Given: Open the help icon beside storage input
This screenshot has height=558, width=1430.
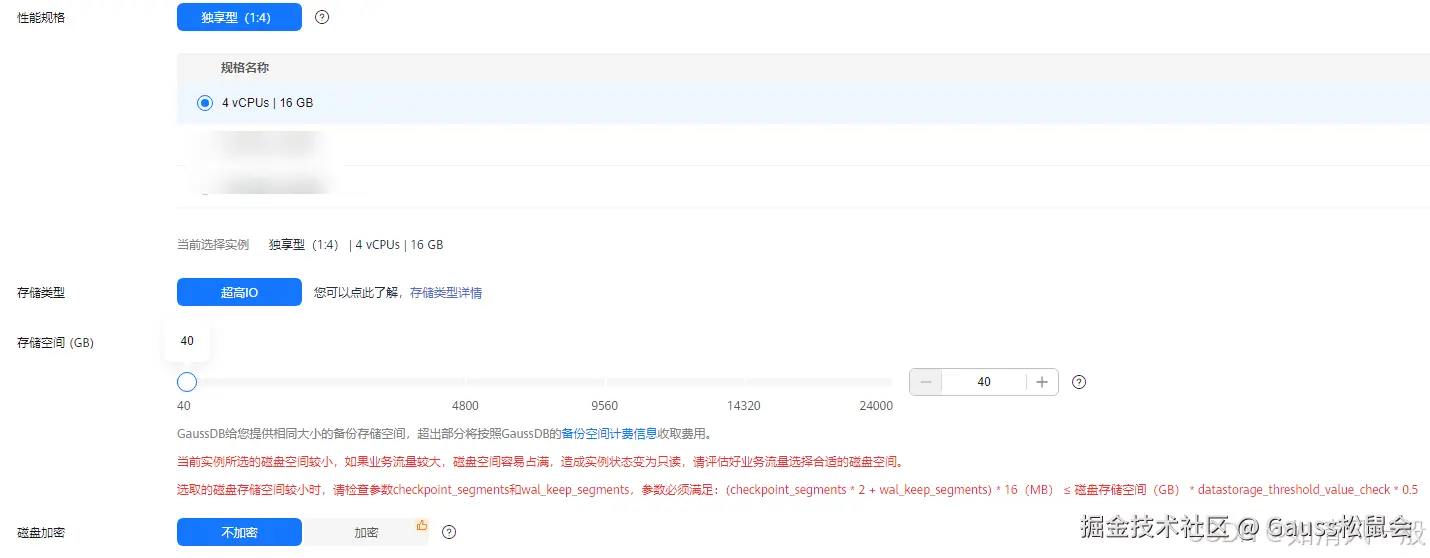Looking at the screenshot, I should pos(1079,382).
